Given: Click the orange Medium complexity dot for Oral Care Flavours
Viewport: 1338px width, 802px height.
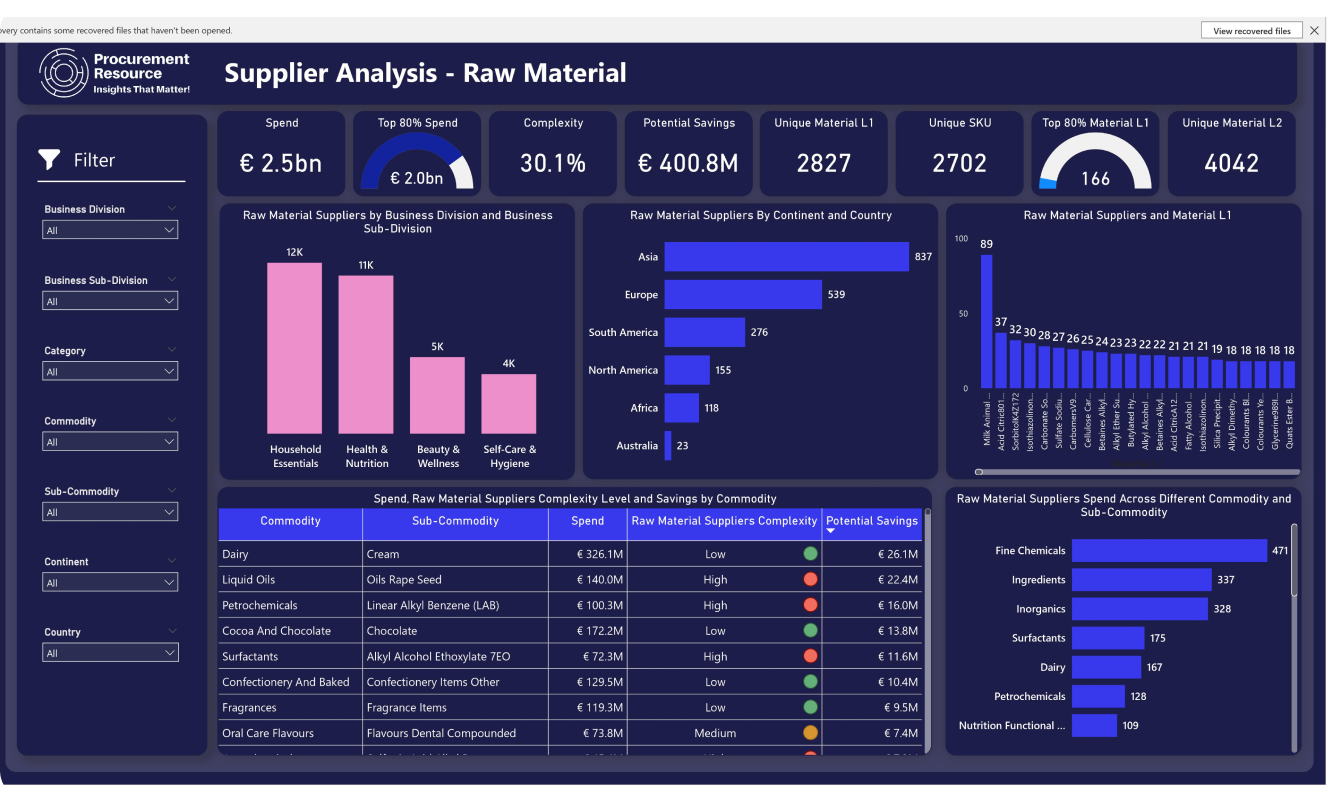Looking at the screenshot, I should [810, 733].
